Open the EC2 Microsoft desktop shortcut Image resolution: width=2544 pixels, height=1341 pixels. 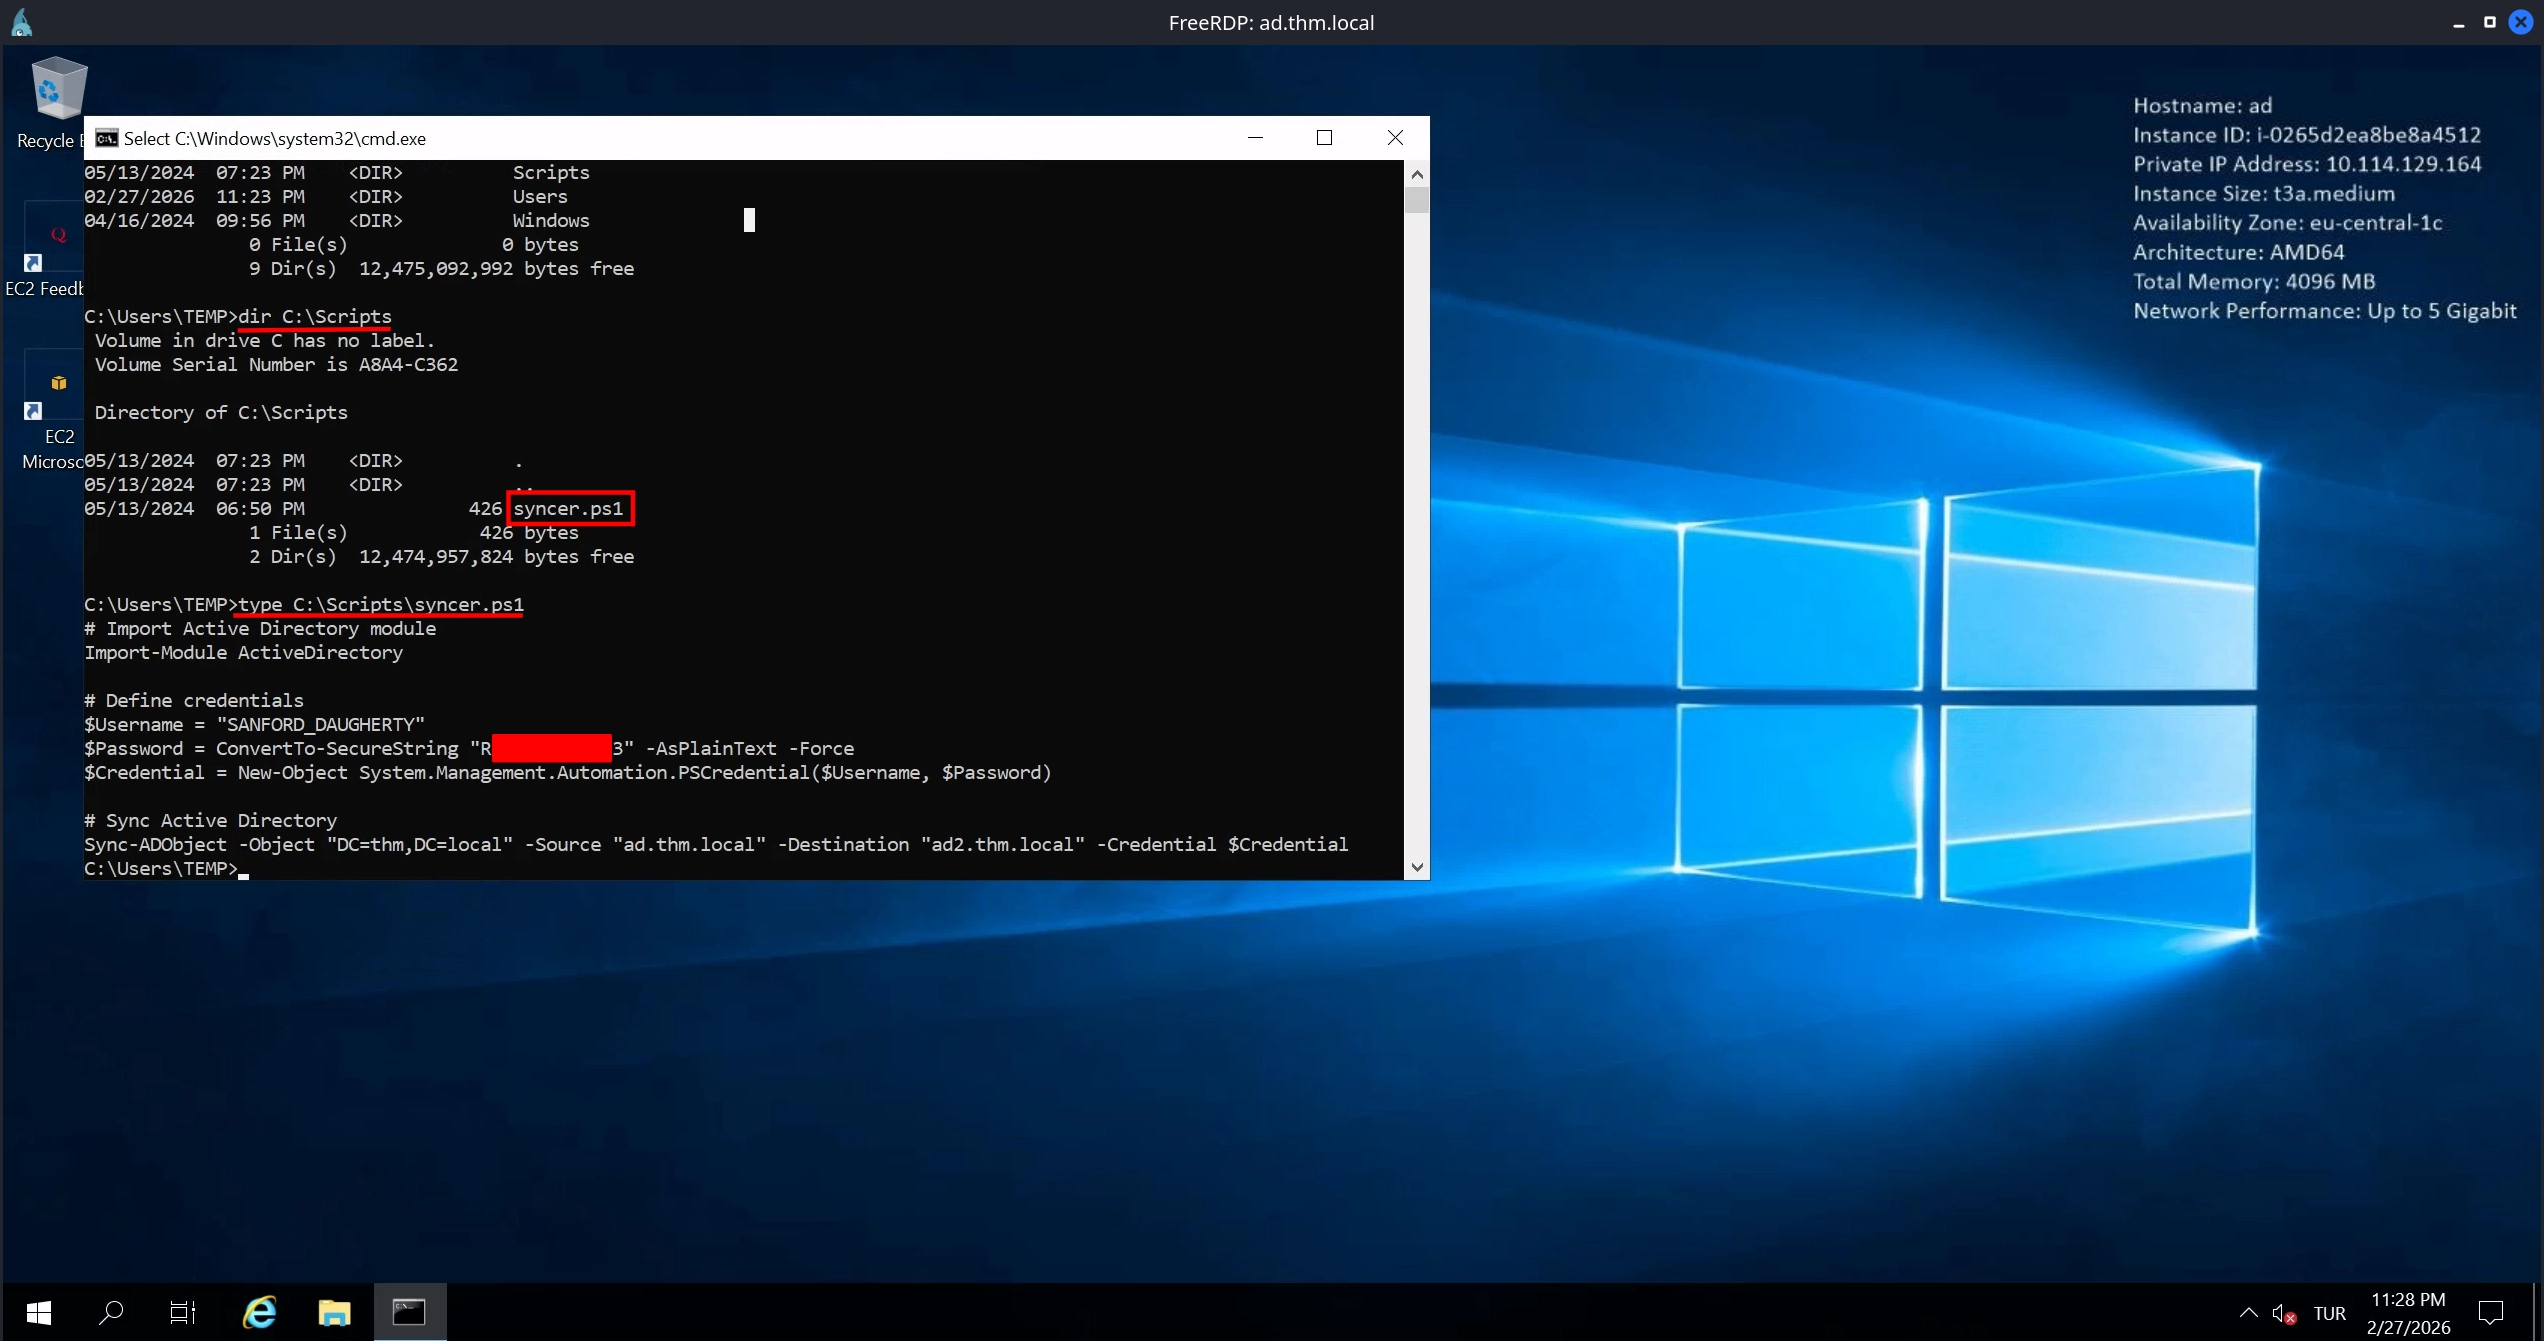tap(55, 388)
